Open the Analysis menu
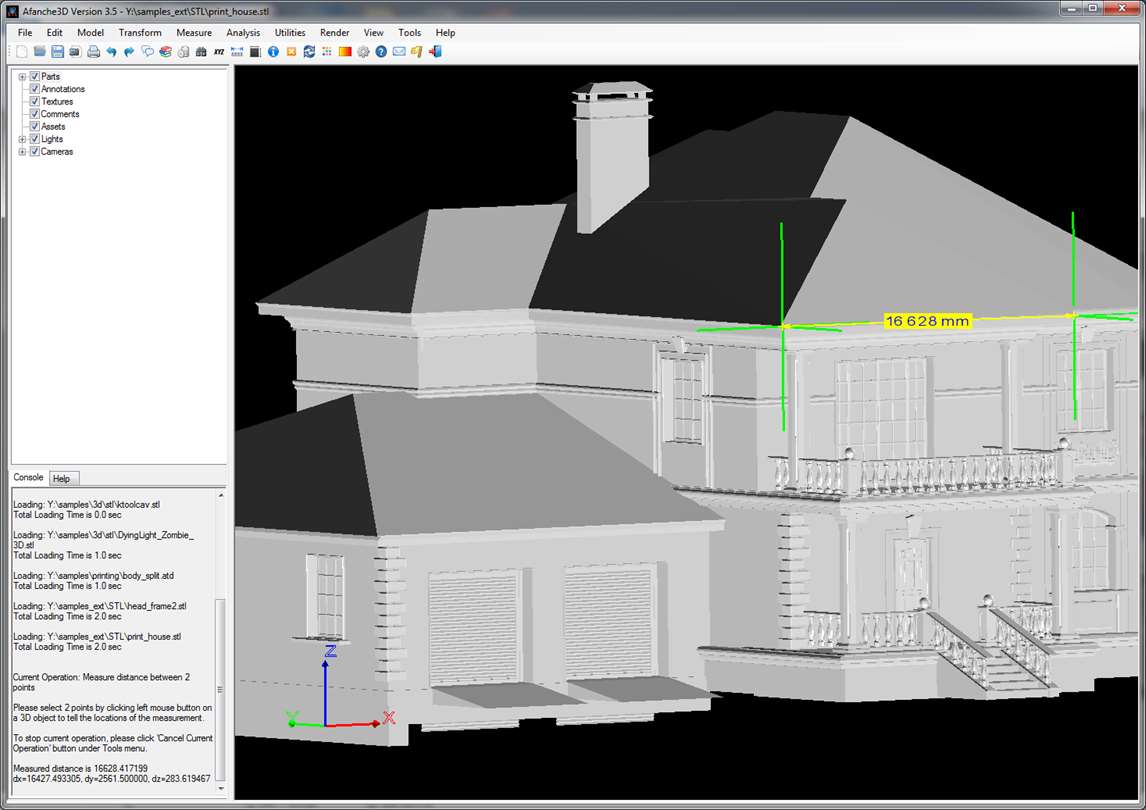Screen dimensions: 1146x810 243,32
